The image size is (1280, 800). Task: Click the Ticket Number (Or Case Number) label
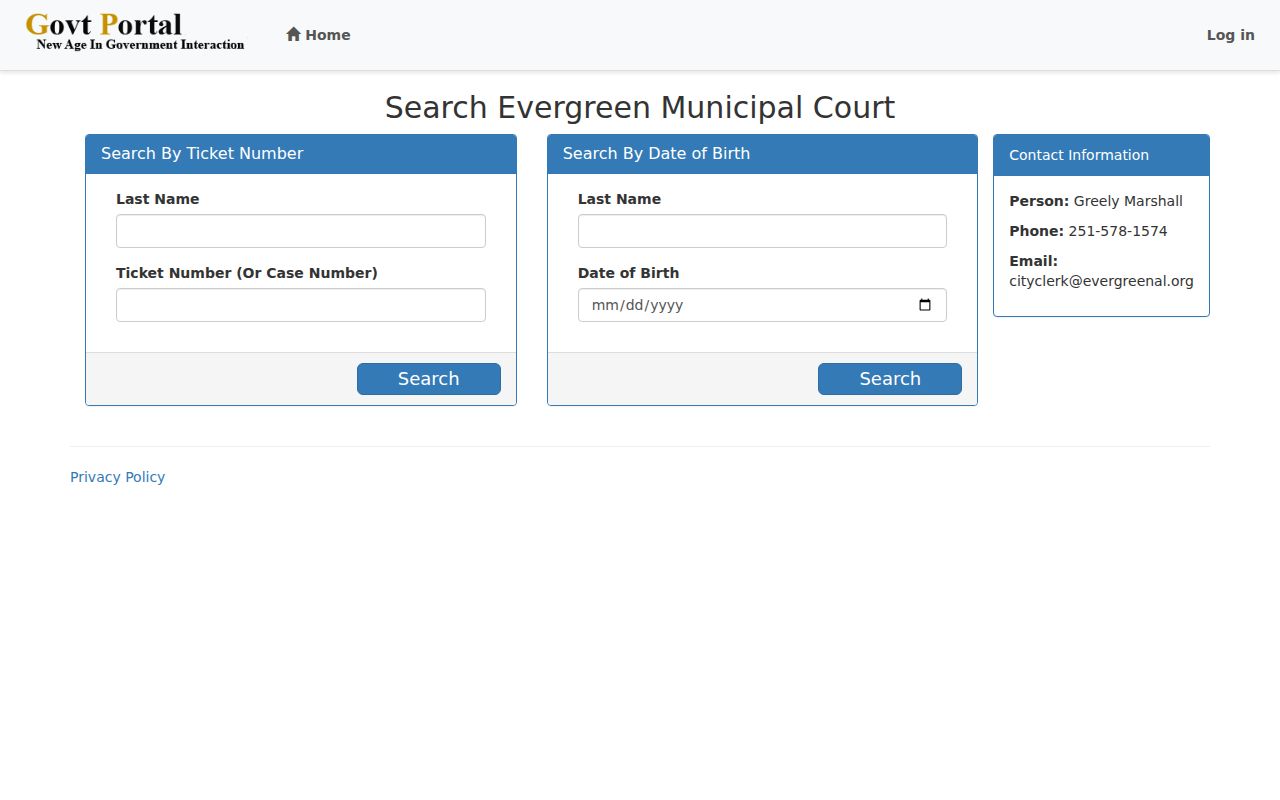pyautogui.click(x=247, y=273)
